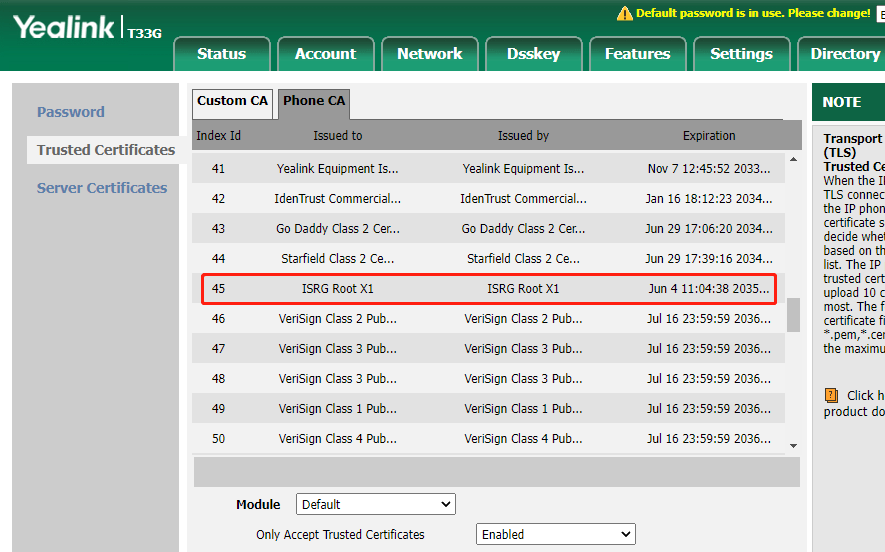Click expiration Jun 4 11:04:38 2035
885x552 pixels.
(709, 288)
